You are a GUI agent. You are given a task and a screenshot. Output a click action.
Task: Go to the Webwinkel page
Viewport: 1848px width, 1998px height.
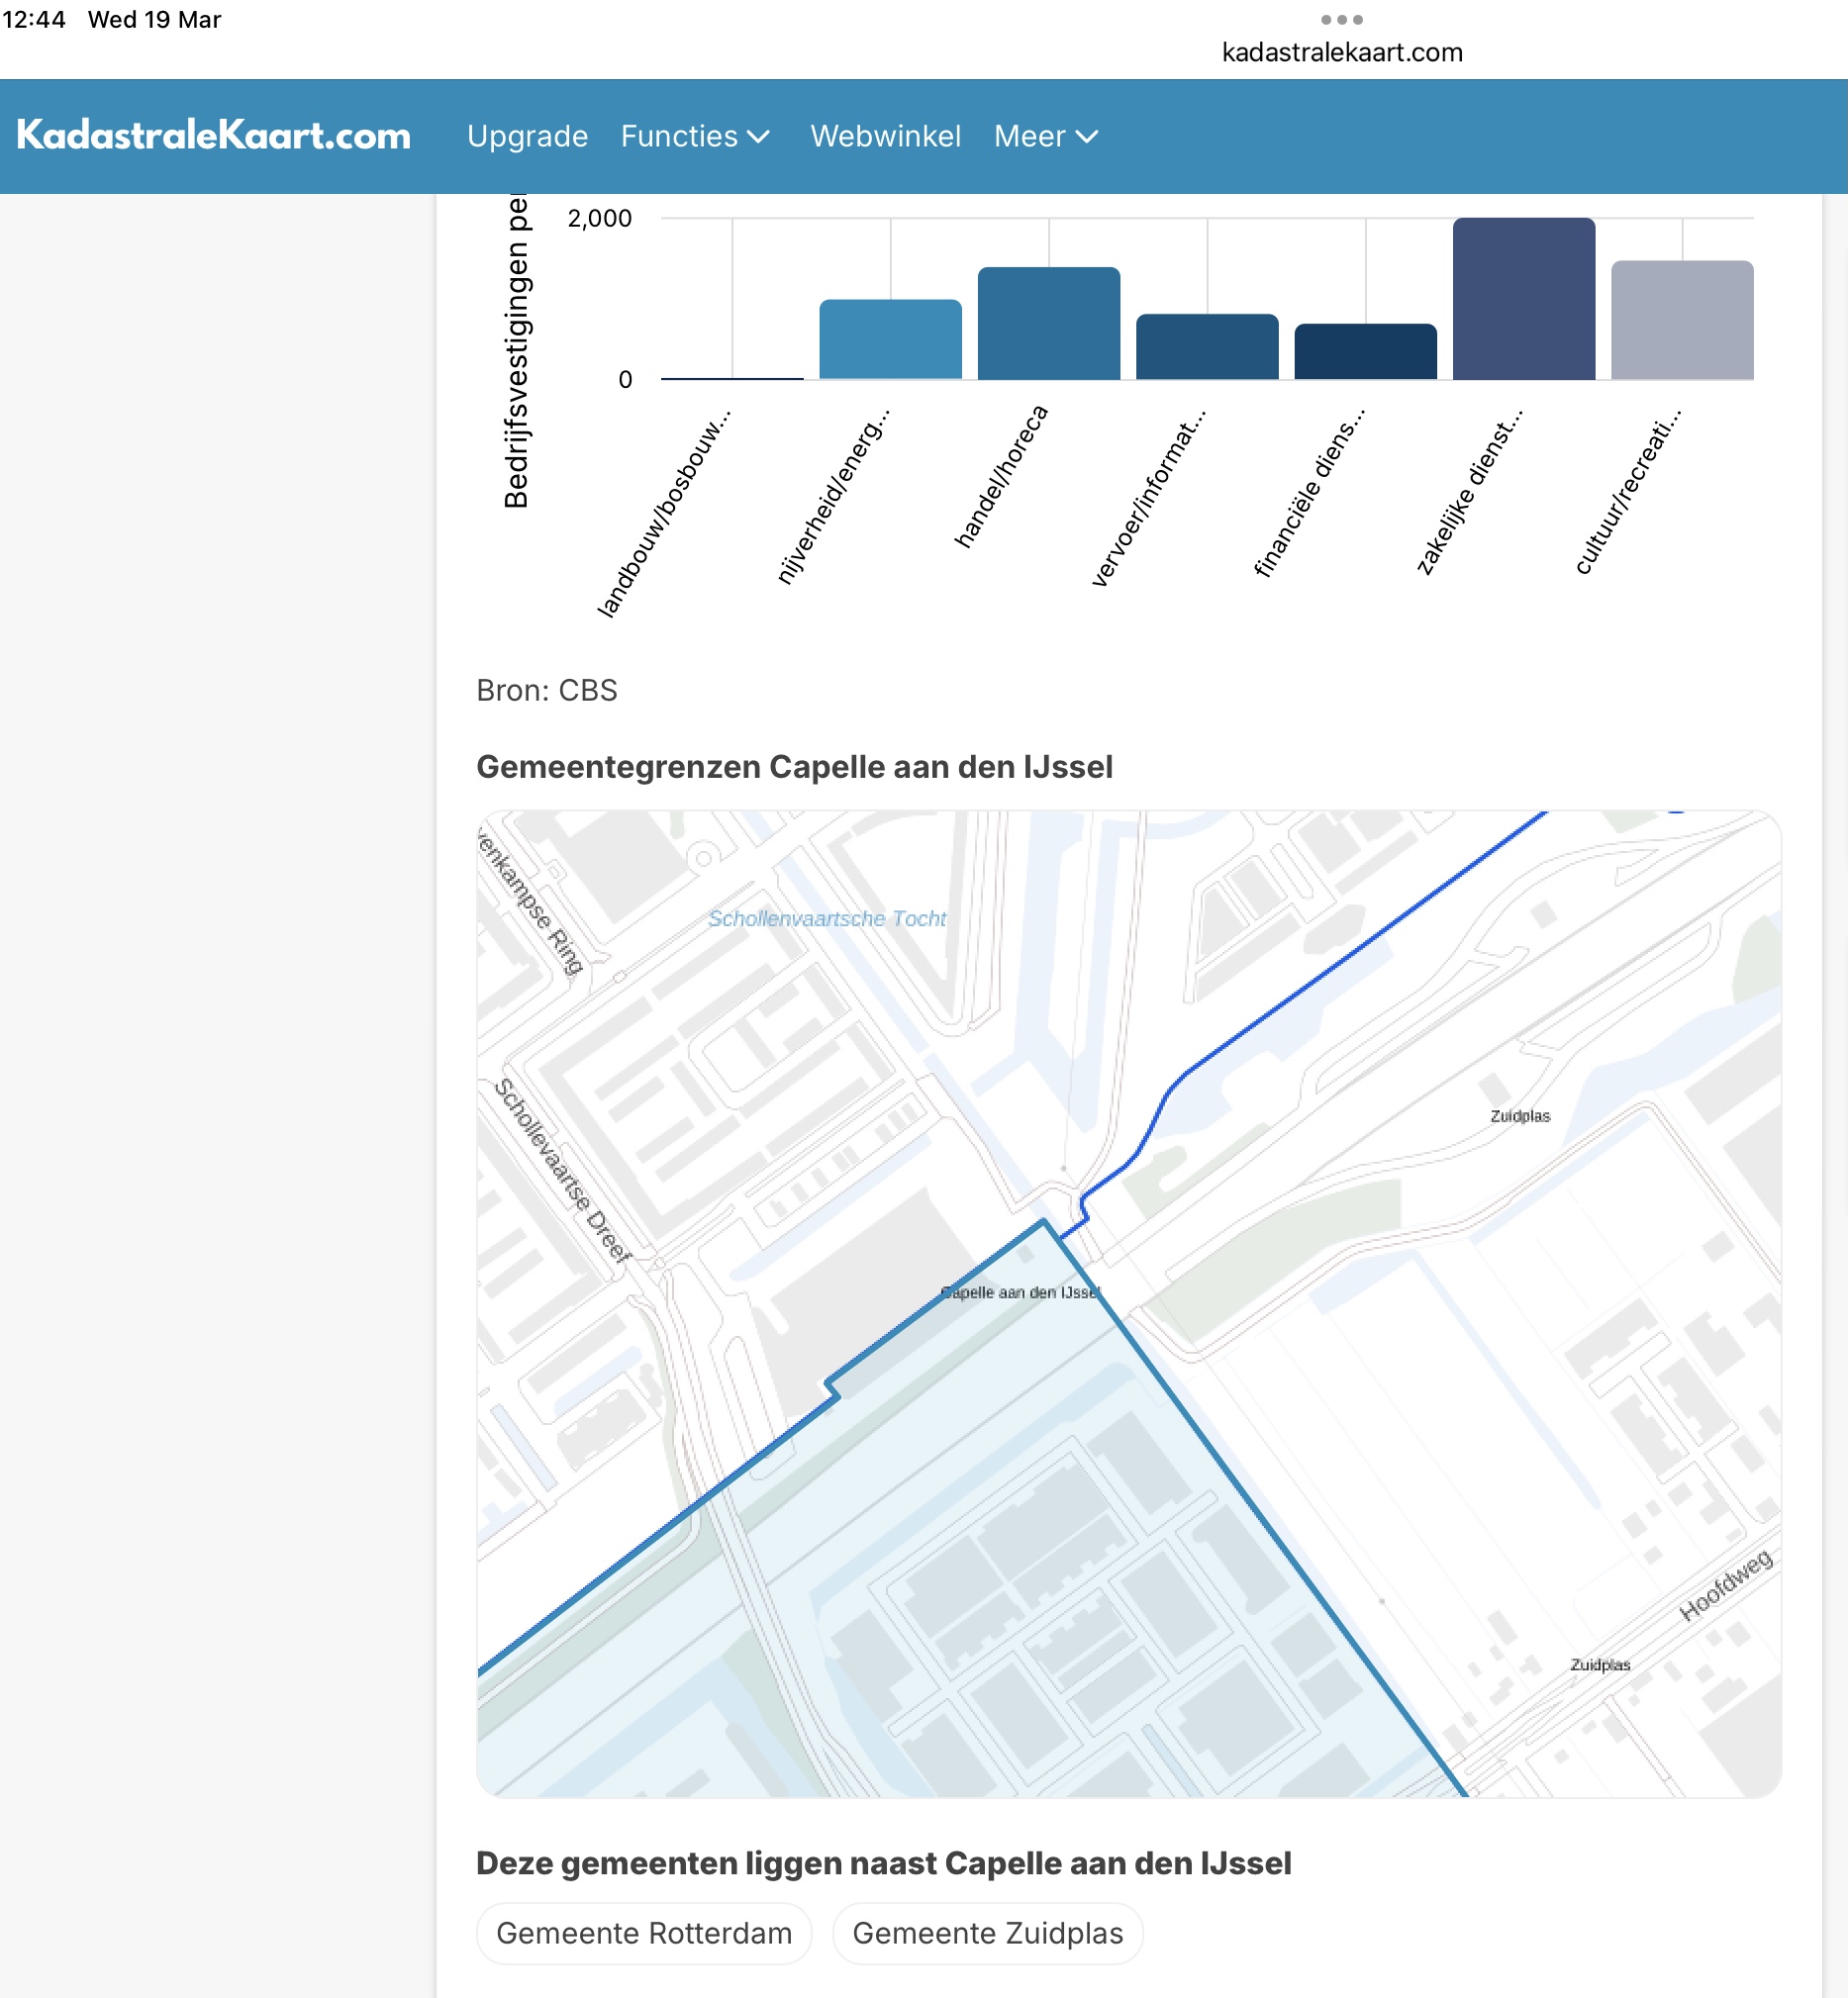885,136
